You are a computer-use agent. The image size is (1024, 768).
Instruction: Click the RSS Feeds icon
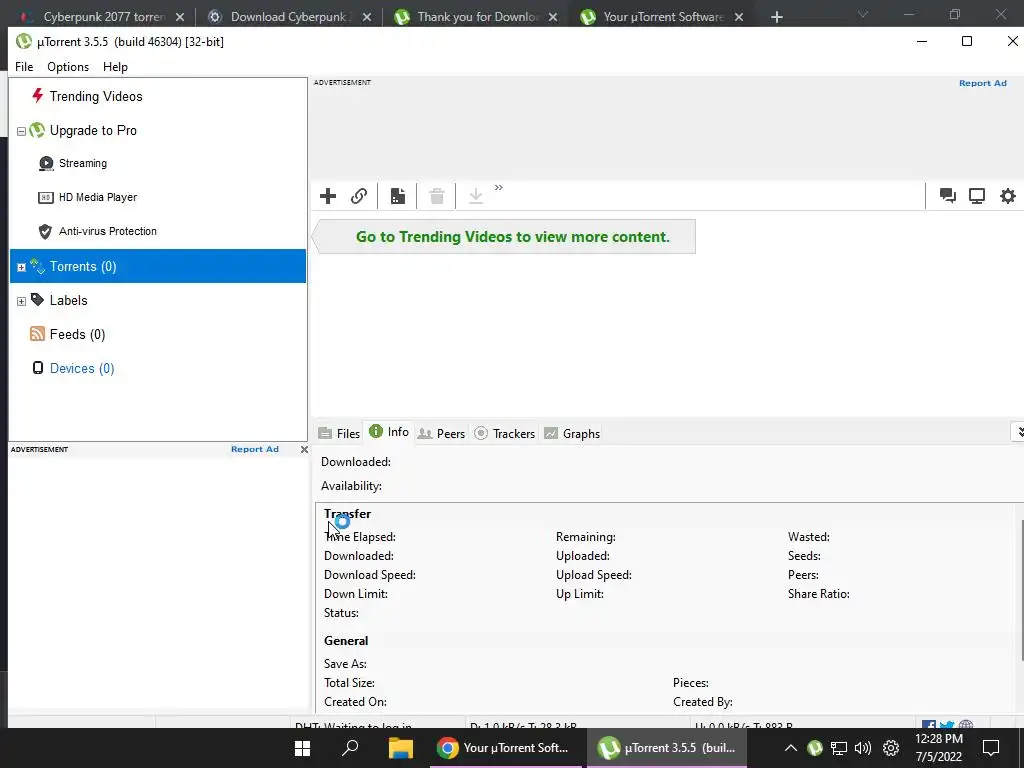point(37,334)
